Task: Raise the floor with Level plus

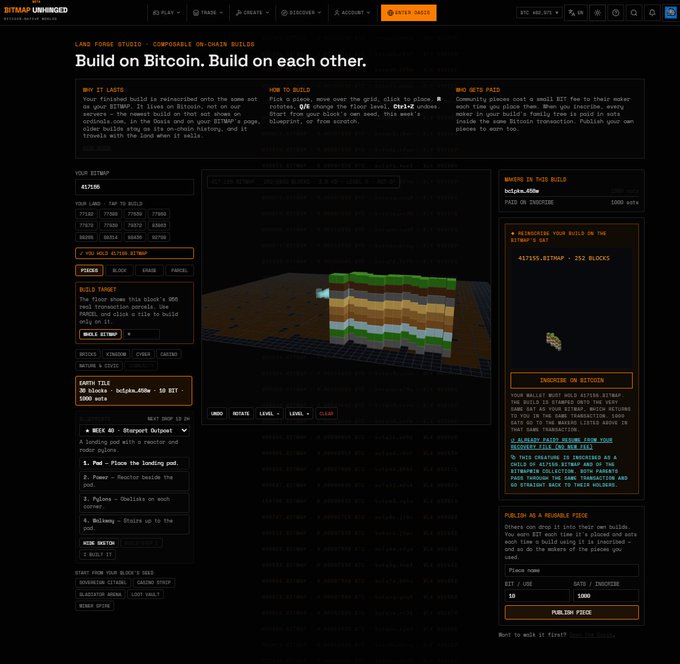Action: pos(299,414)
